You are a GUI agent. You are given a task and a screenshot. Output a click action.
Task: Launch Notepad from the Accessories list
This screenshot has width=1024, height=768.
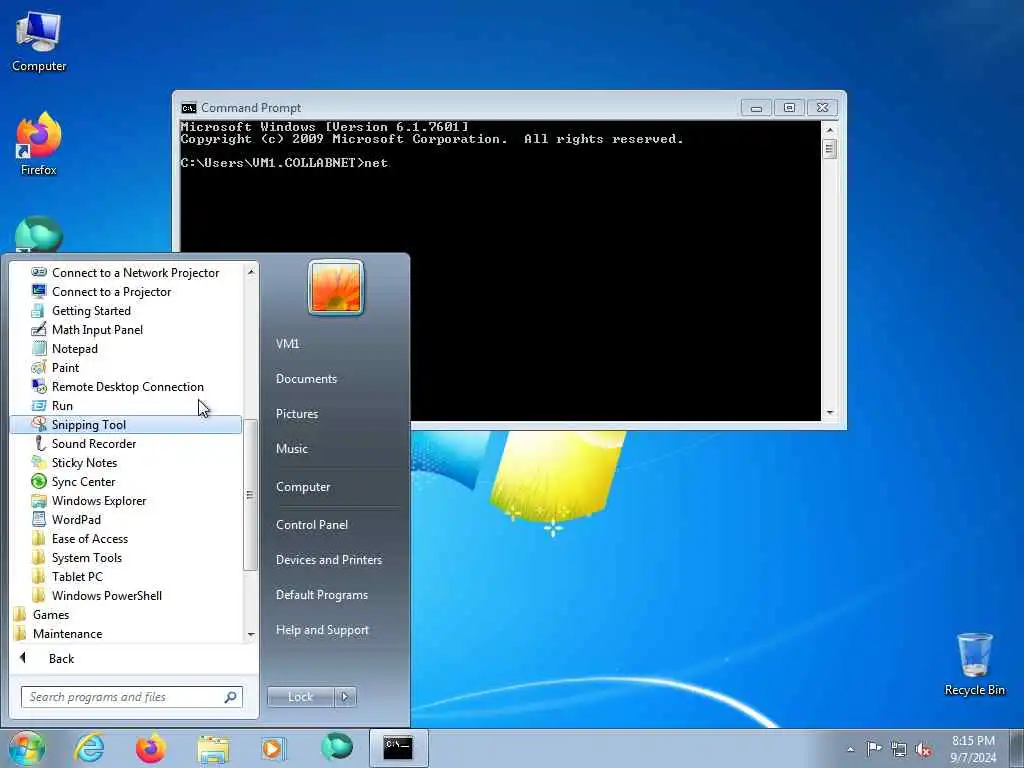click(125, 349)
